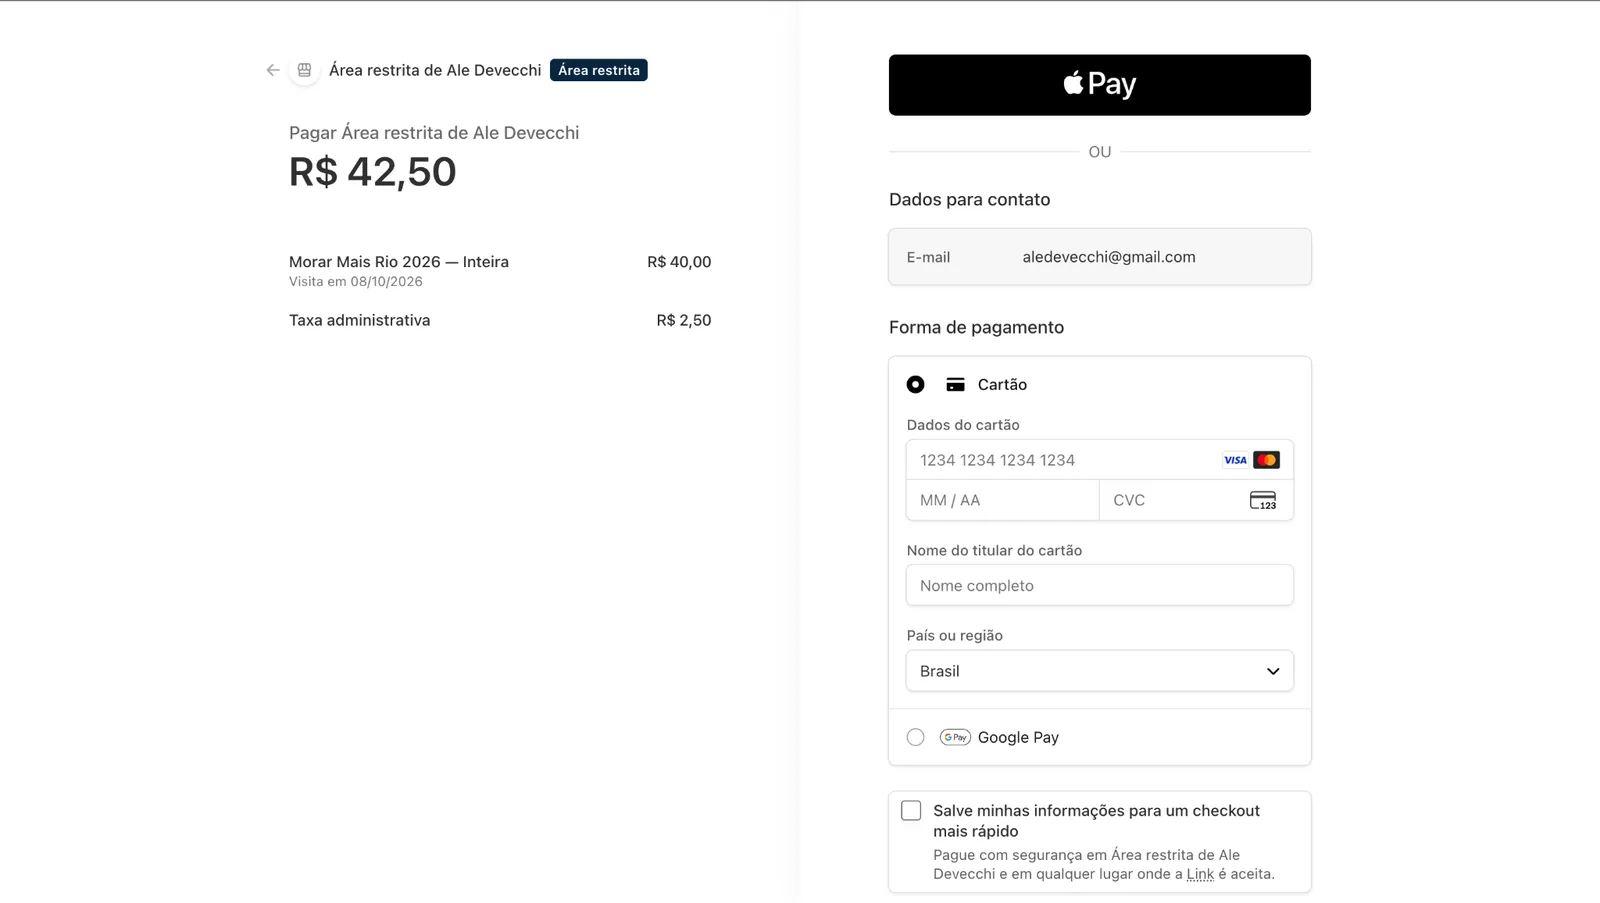
Task: Click the Mastercard logo icon
Action: (1266, 460)
